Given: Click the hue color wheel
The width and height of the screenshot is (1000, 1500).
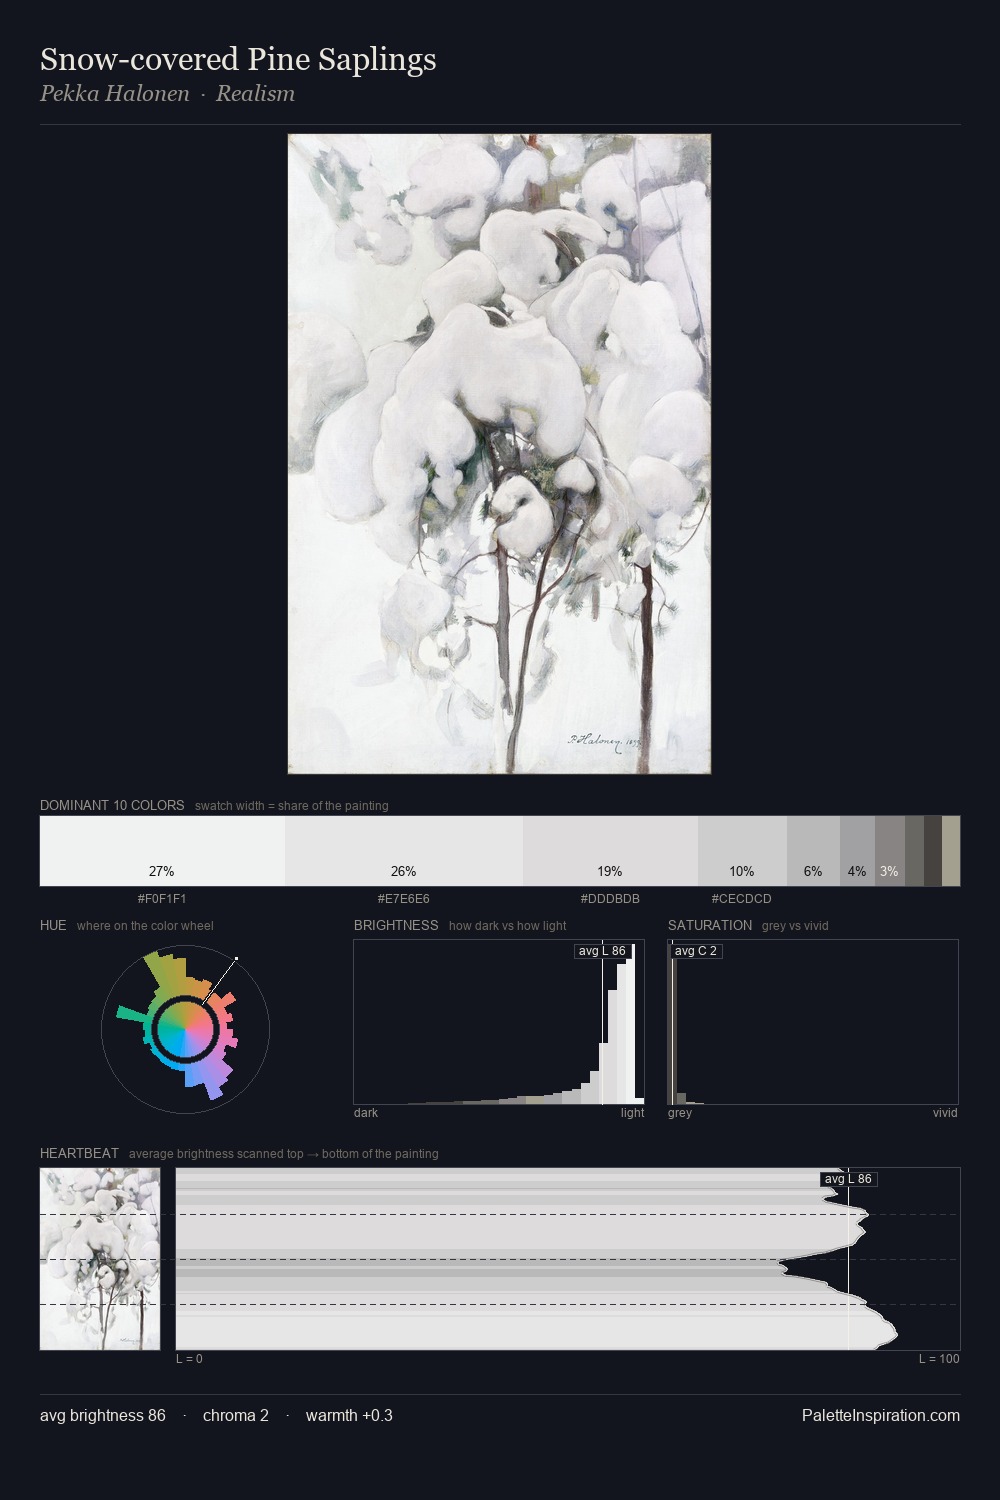Looking at the screenshot, I should [185, 1029].
